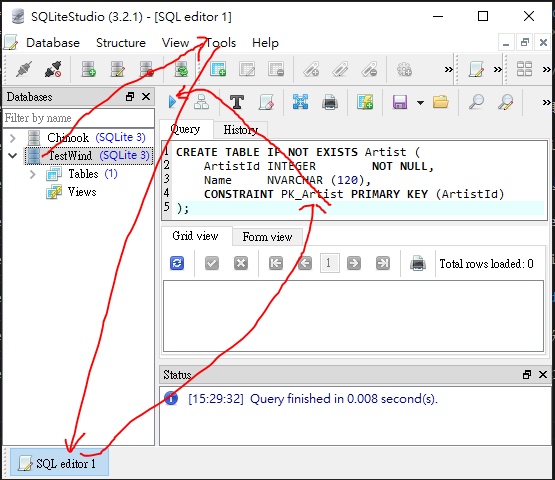Create a new table icon
The image size is (555, 480).
click(218, 69)
